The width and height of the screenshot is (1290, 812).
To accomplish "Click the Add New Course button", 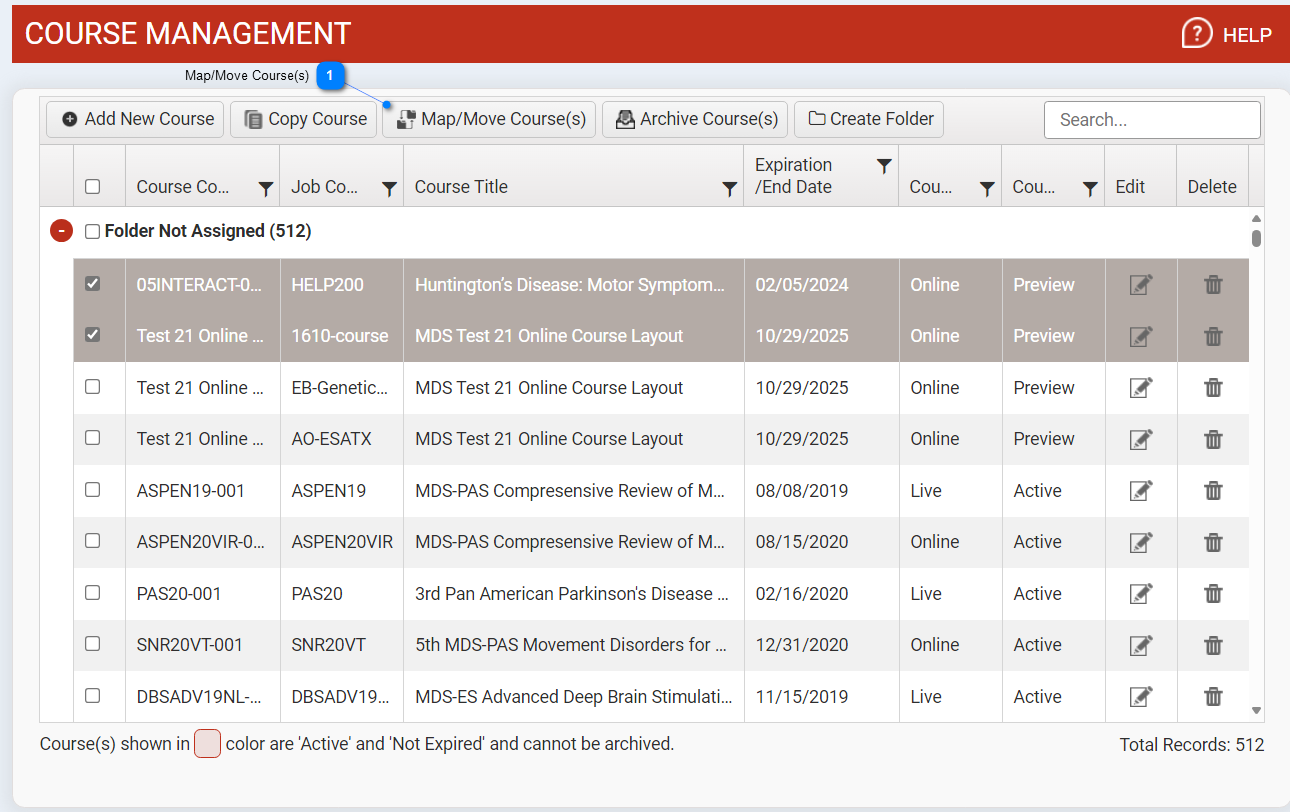I will (138, 119).
